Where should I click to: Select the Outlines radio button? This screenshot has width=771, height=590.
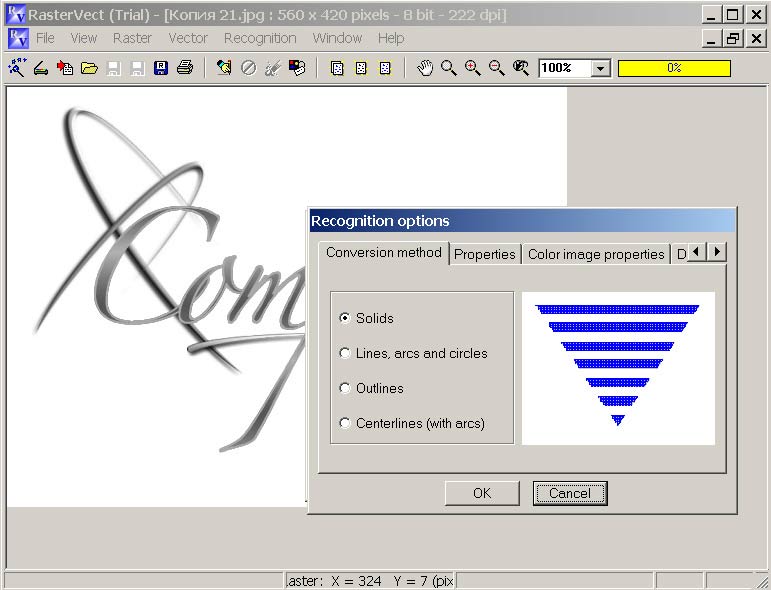[346, 388]
